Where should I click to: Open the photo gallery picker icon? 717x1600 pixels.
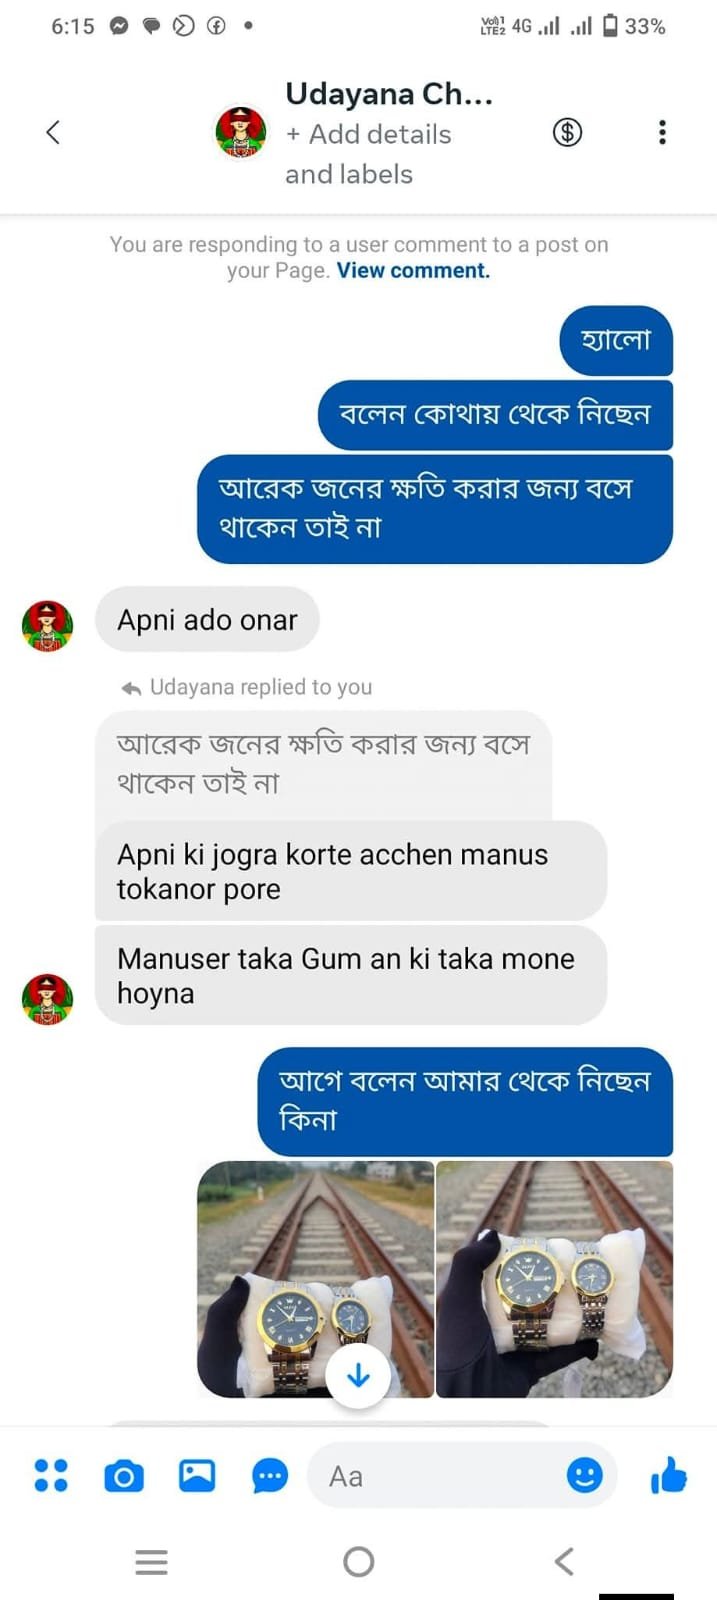[x=197, y=1476]
